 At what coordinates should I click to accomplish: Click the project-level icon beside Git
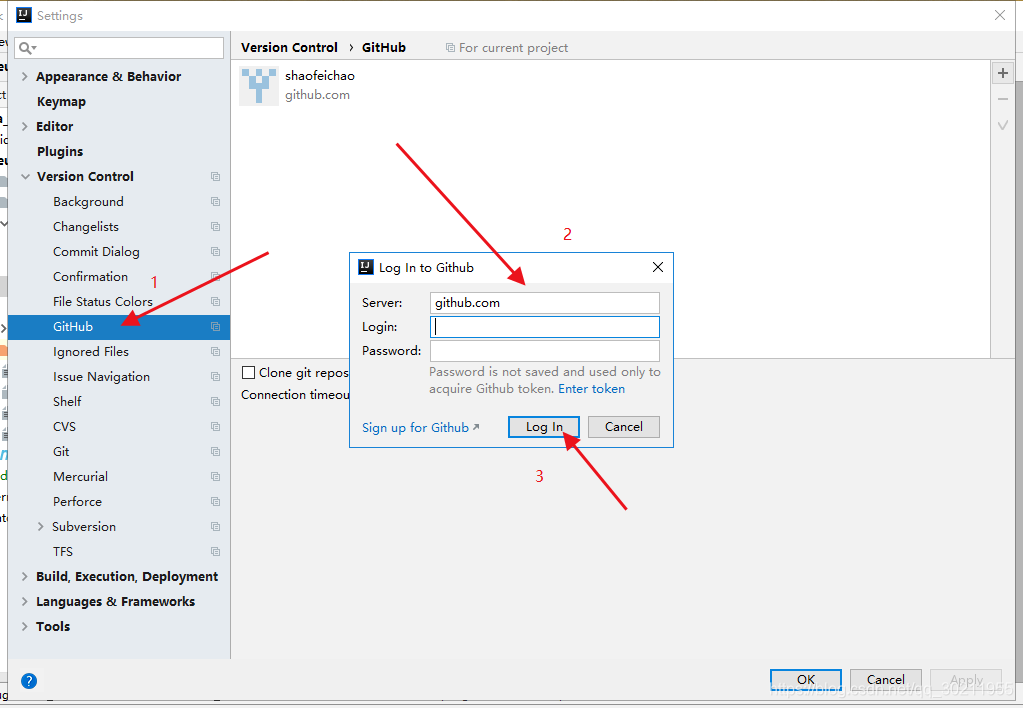click(215, 452)
